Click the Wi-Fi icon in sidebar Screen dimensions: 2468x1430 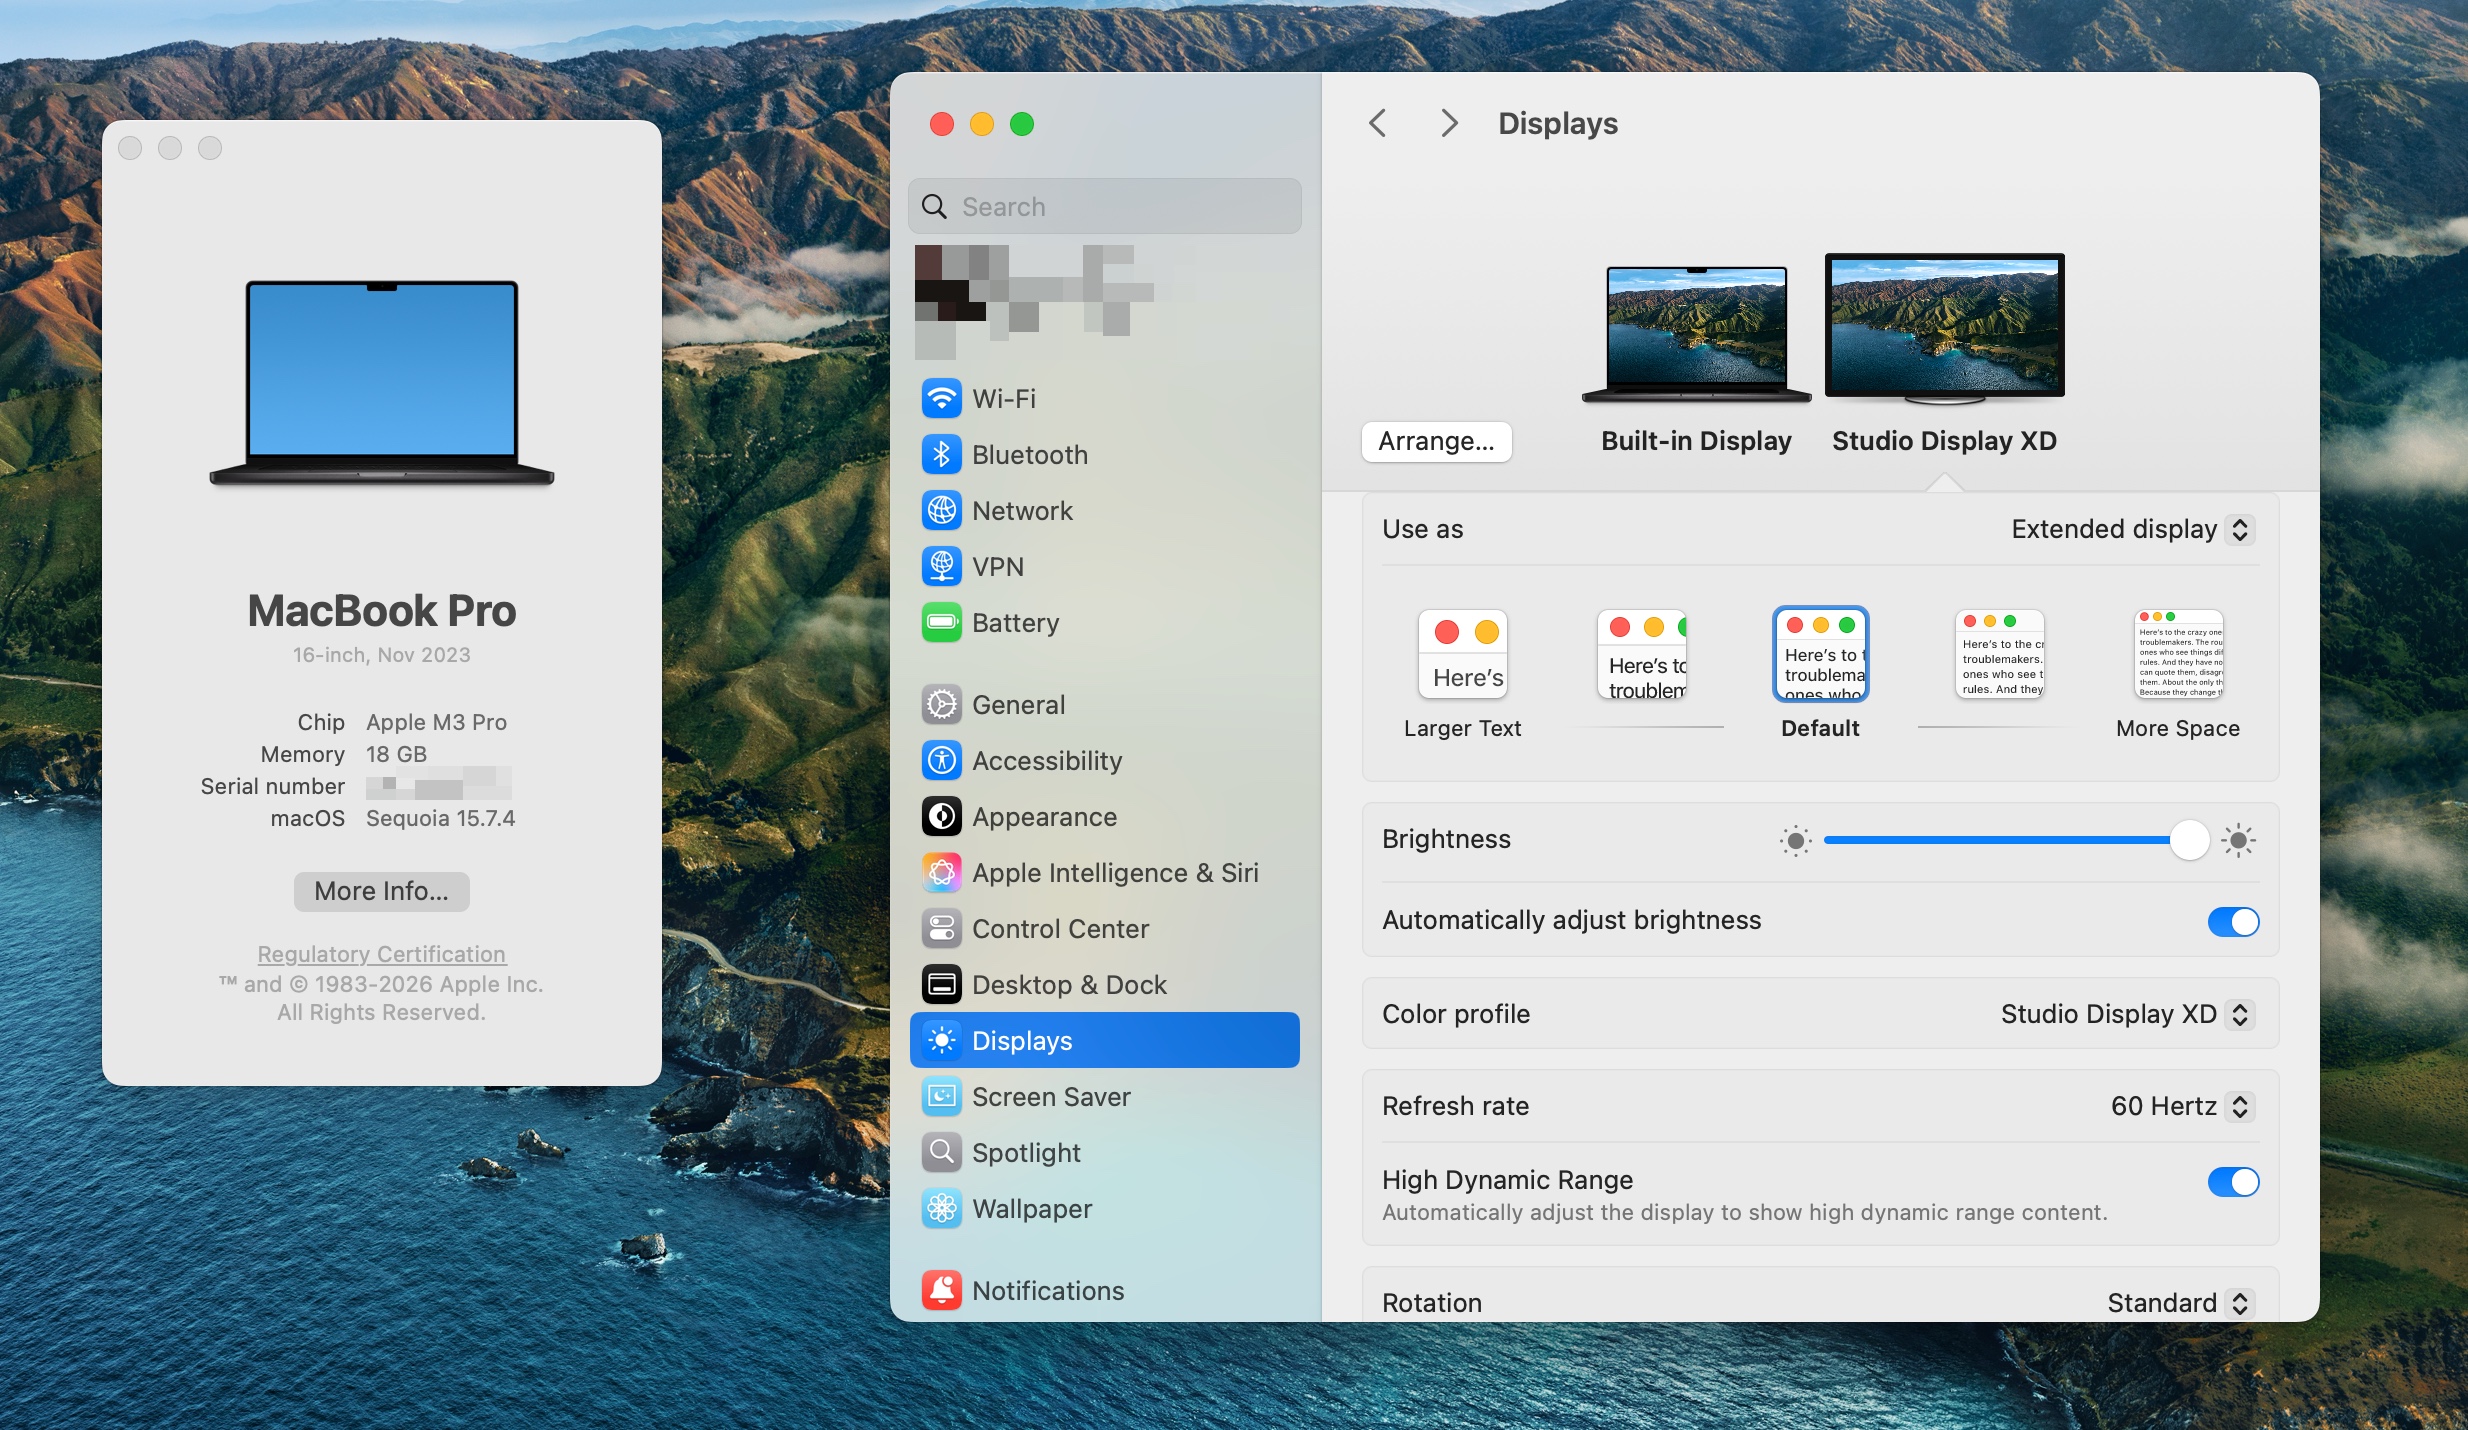coord(941,399)
